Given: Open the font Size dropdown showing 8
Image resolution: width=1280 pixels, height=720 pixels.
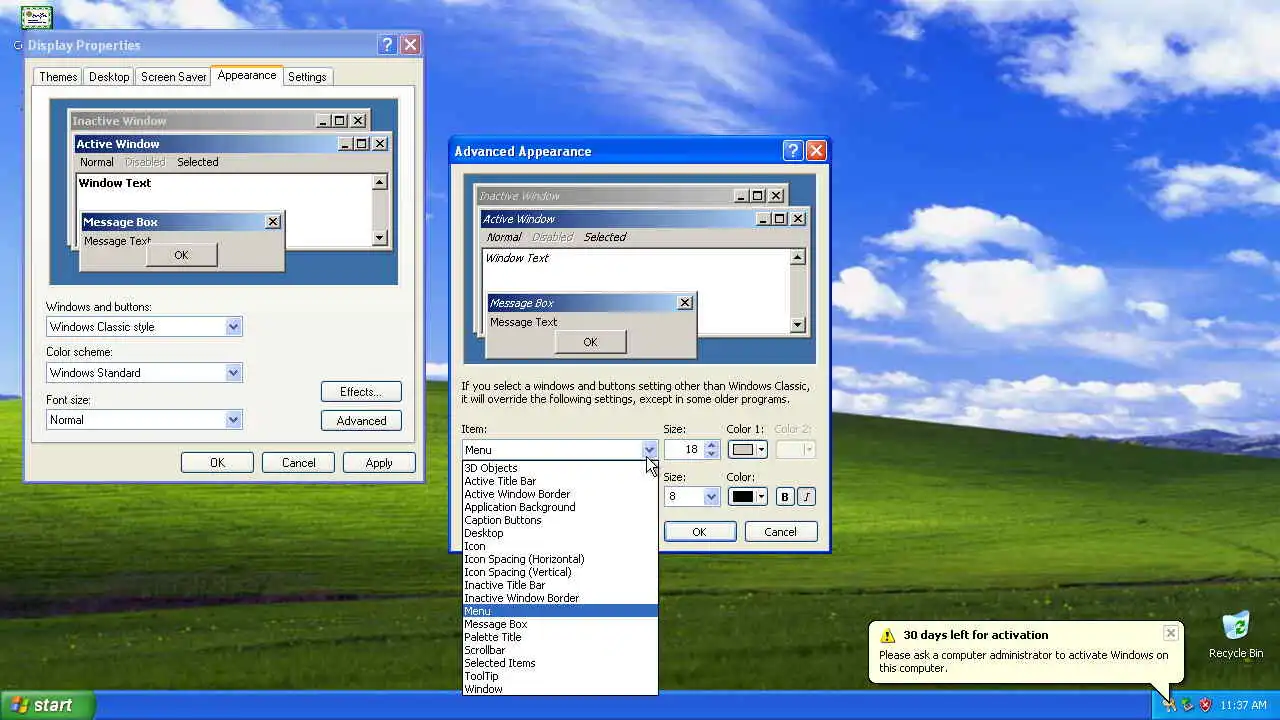Looking at the screenshot, I should 711,497.
